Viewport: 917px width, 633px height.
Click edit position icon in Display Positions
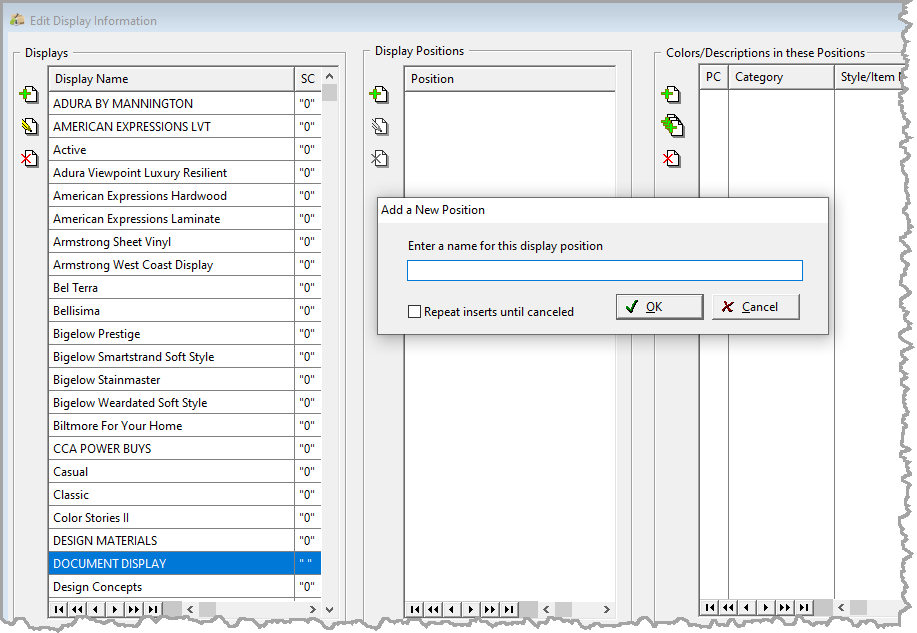click(x=380, y=126)
